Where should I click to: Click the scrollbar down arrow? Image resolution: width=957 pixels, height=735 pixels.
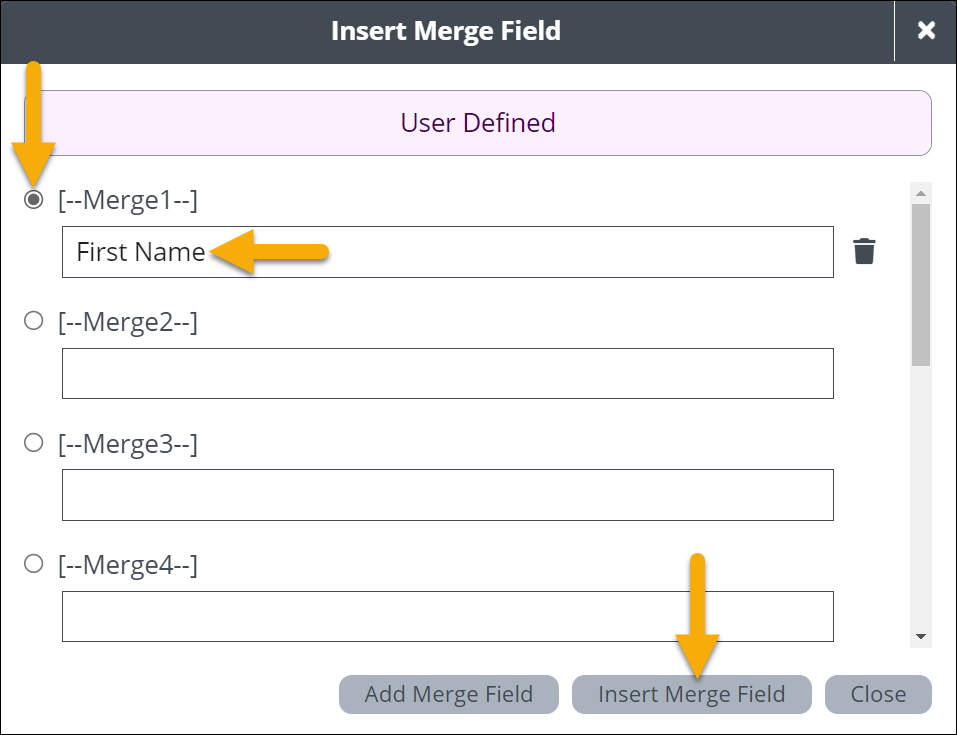(921, 636)
